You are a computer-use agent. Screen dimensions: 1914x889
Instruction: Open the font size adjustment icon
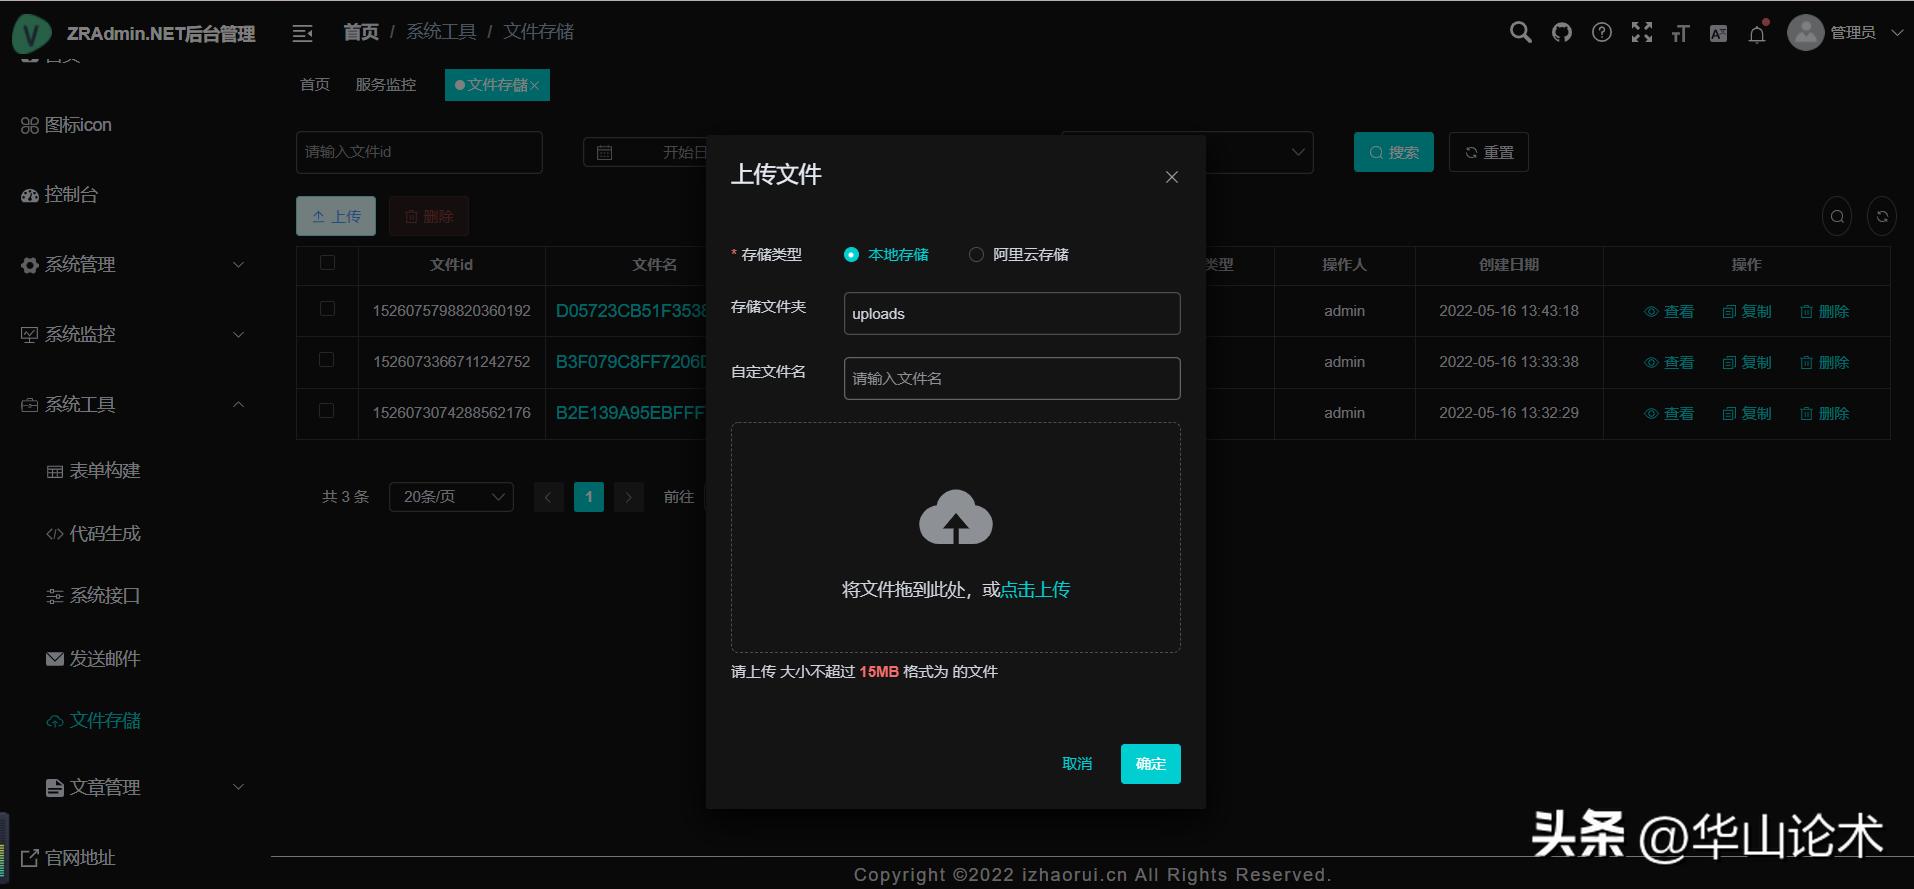pyautogui.click(x=1680, y=33)
